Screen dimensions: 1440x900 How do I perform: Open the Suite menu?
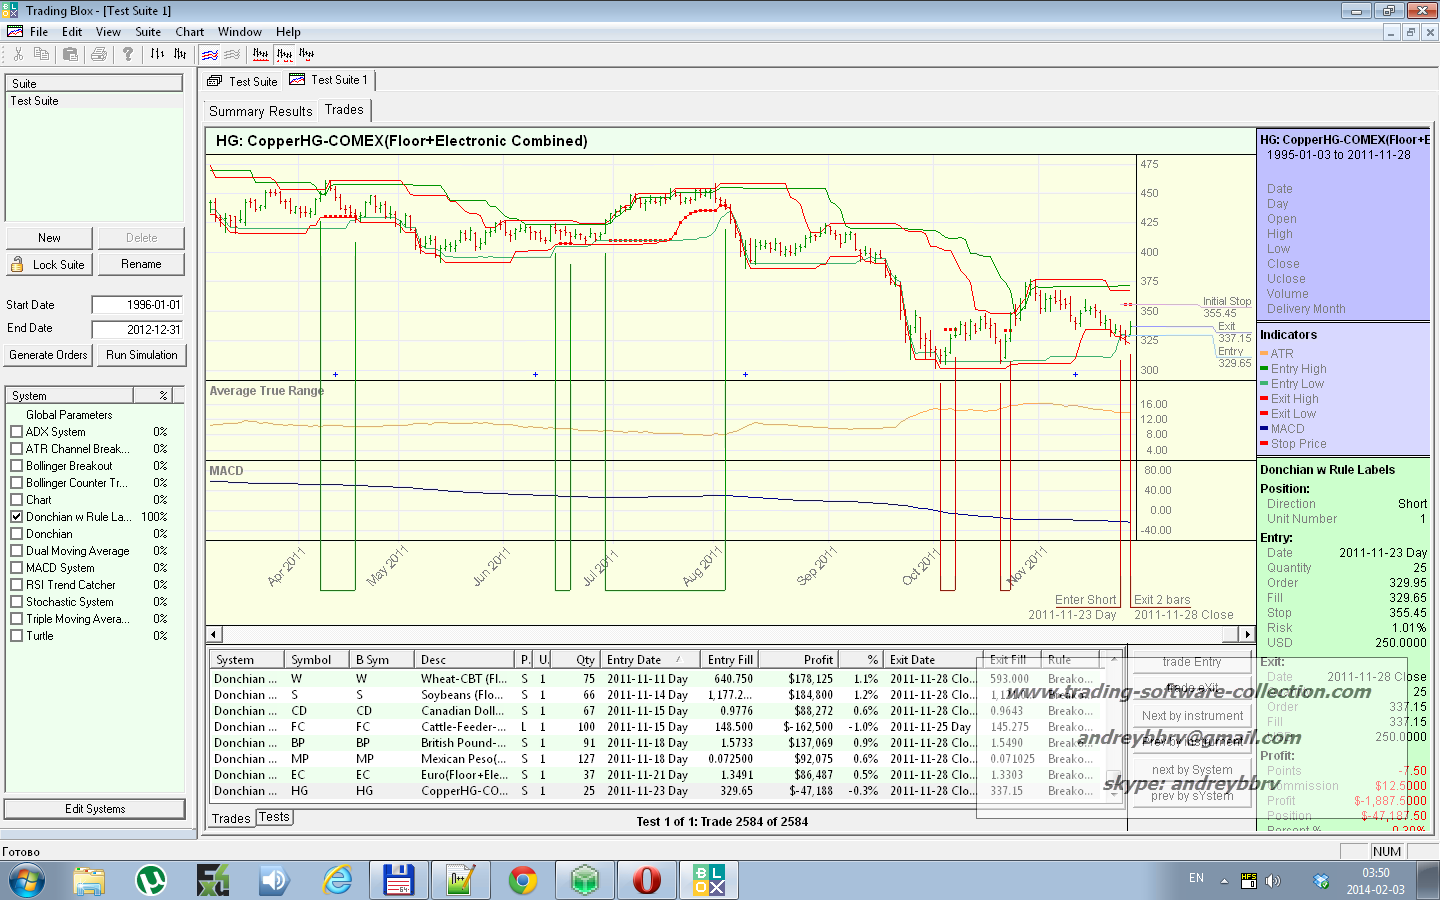coord(148,32)
